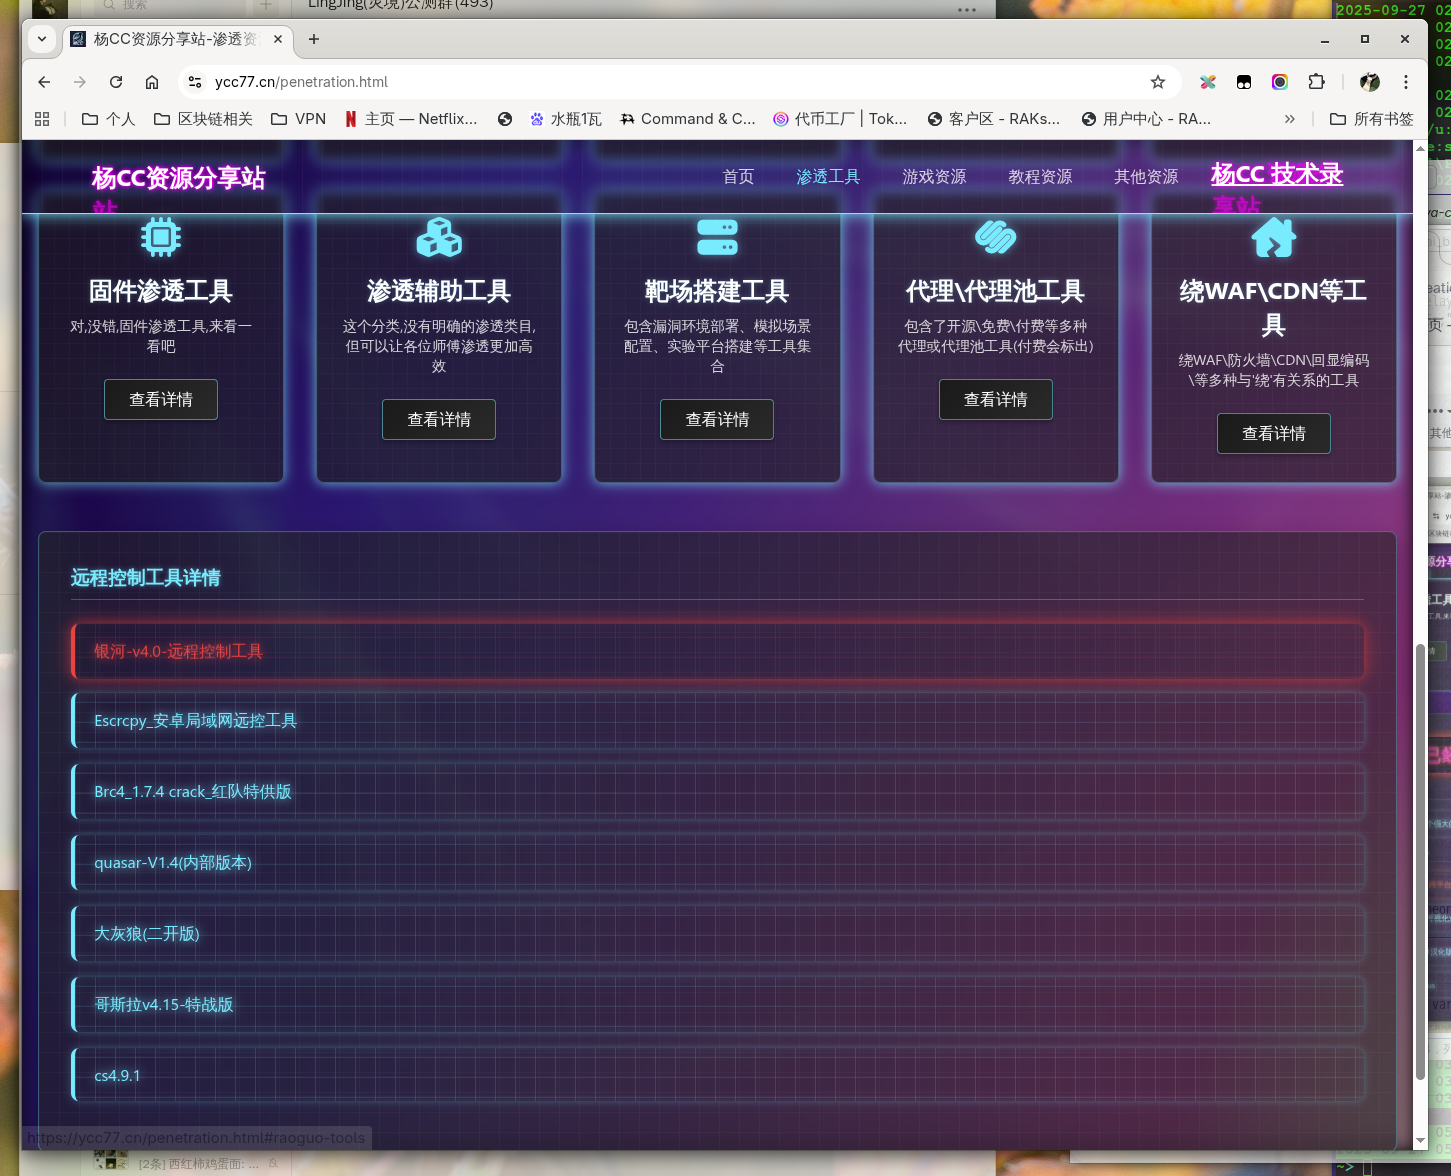Select 首页 in the site navigation

[x=738, y=177]
